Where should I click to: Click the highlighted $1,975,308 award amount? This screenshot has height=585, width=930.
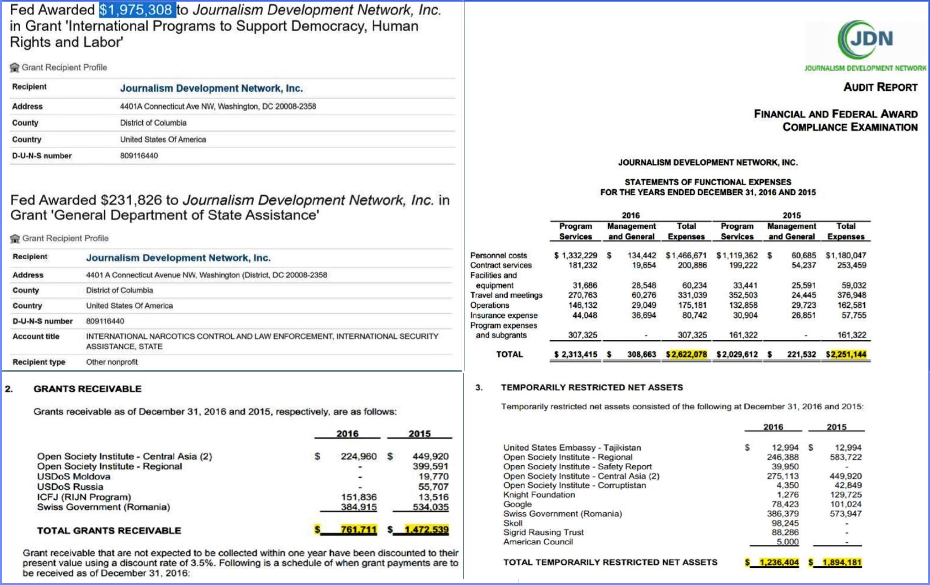coord(137,10)
